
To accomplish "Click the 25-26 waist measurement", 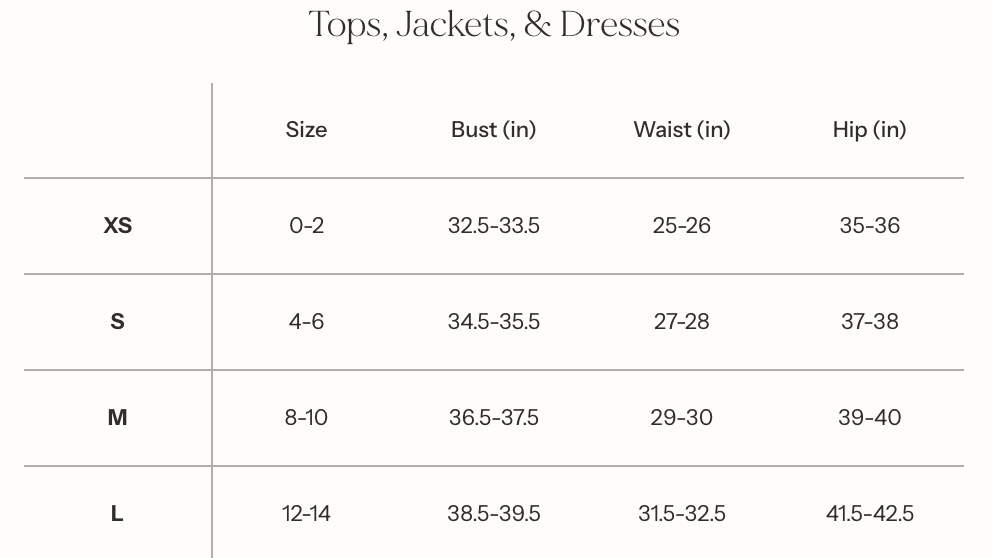I will (x=682, y=226).
